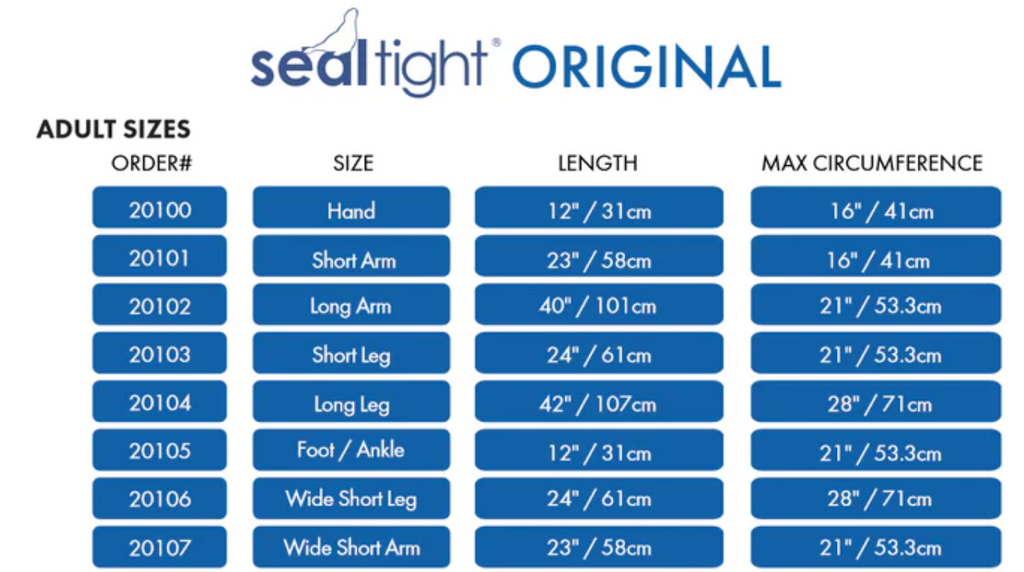Image resolution: width=1024 pixels, height=572 pixels.
Task: Choose the Hand size button
Action: tap(351, 210)
